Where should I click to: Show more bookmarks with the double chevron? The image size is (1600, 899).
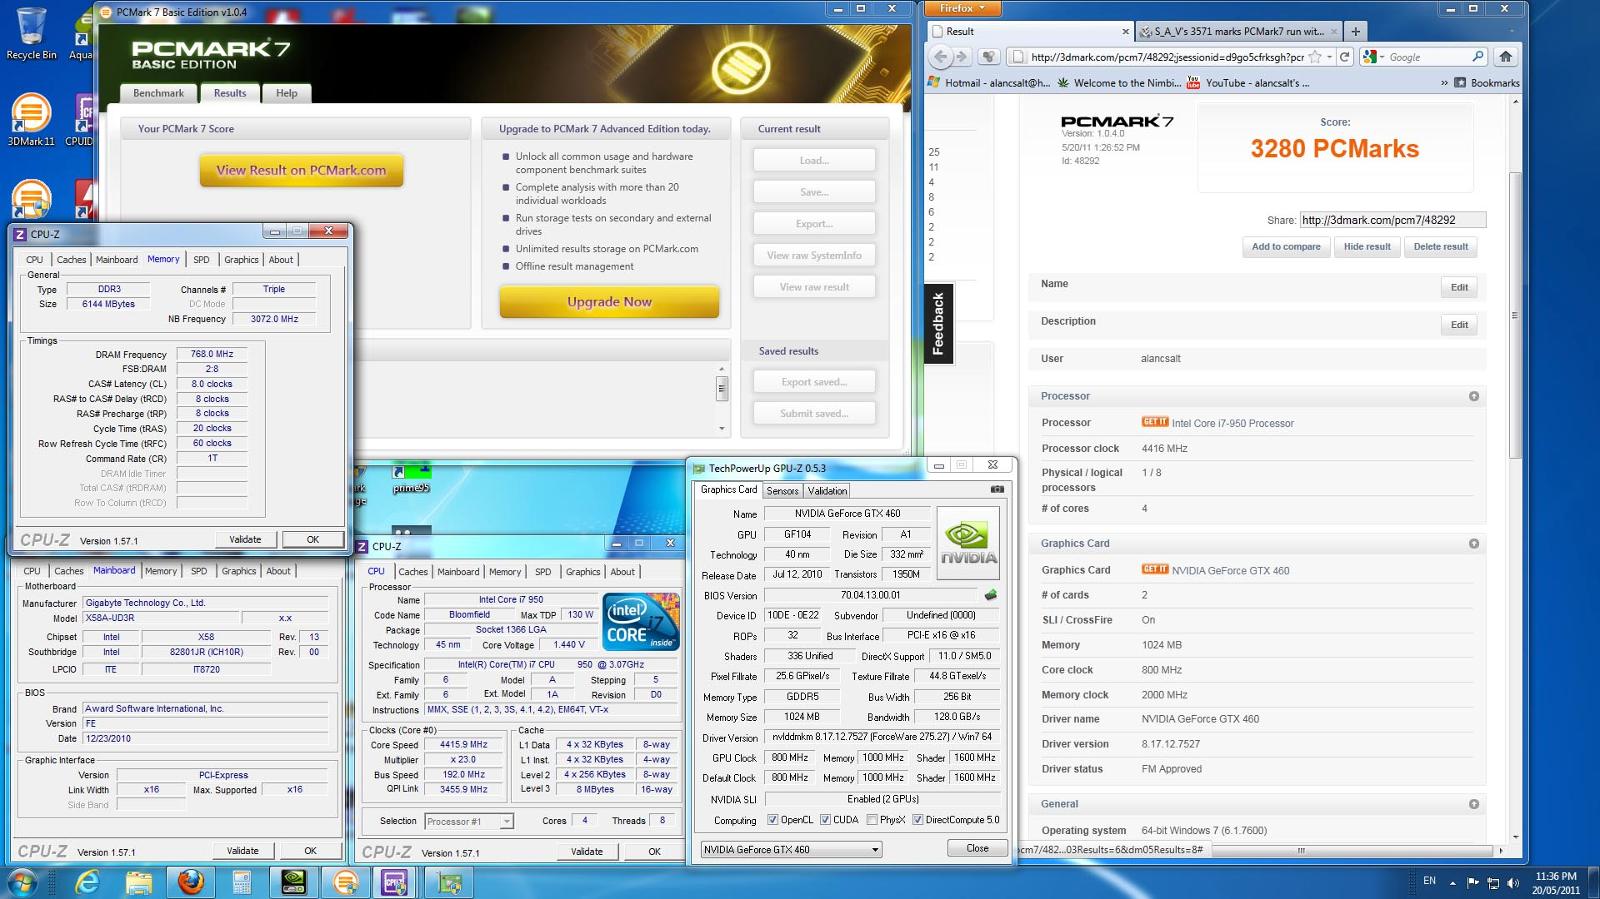coord(1444,83)
